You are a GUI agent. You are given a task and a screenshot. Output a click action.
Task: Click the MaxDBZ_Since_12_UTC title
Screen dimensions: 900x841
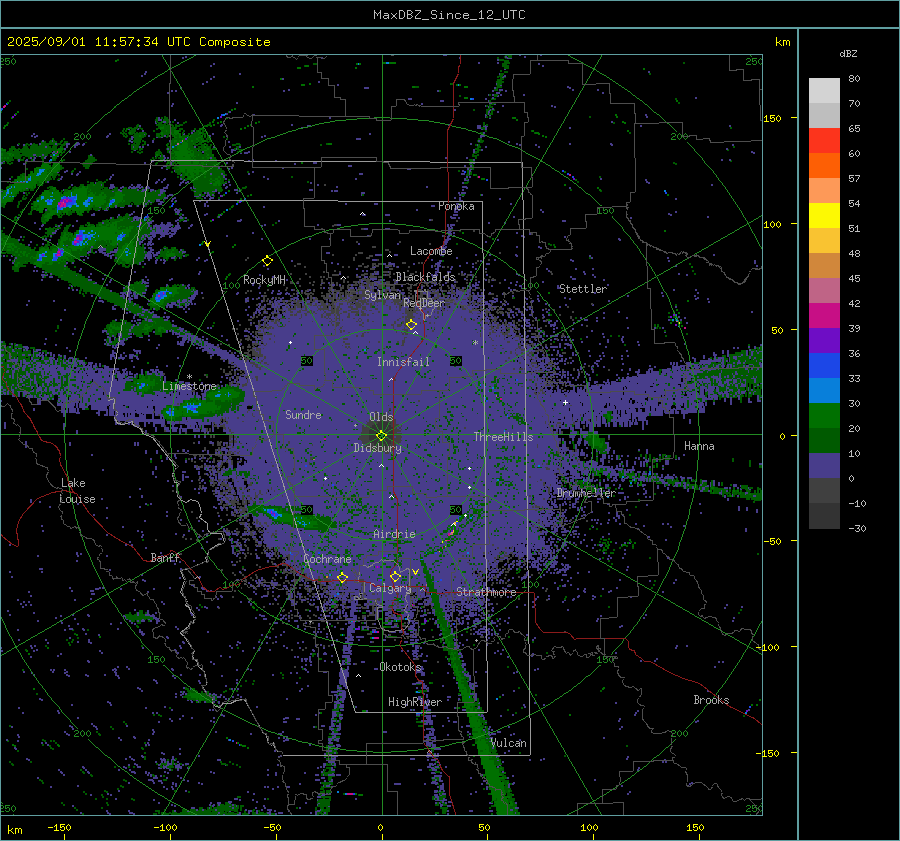click(x=449, y=15)
